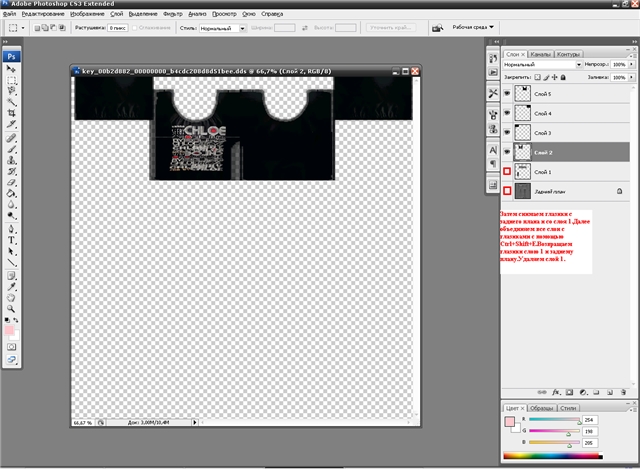Select the Magic Wand tool
Image resolution: width=640 pixels, height=470 pixels.
tap(11, 102)
